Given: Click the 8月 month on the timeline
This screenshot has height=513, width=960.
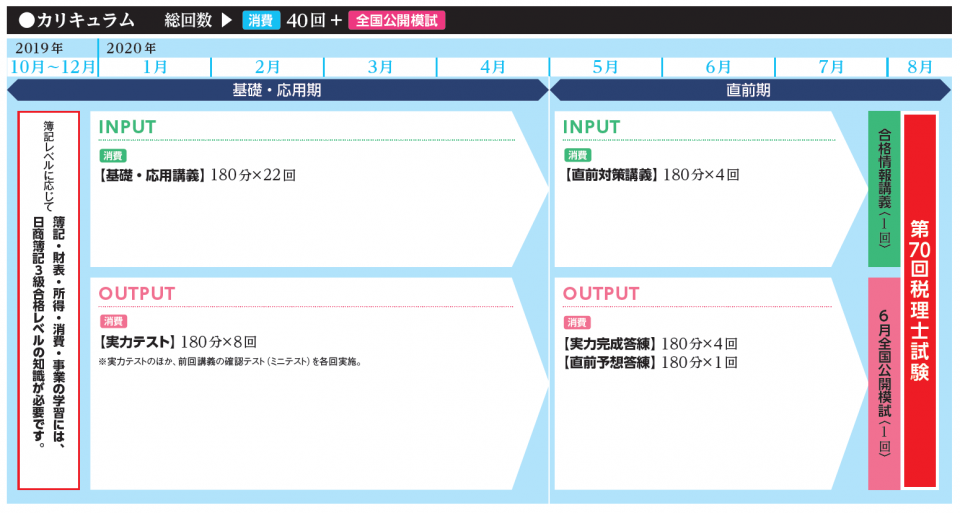Looking at the screenshot, I should [921, 67].
